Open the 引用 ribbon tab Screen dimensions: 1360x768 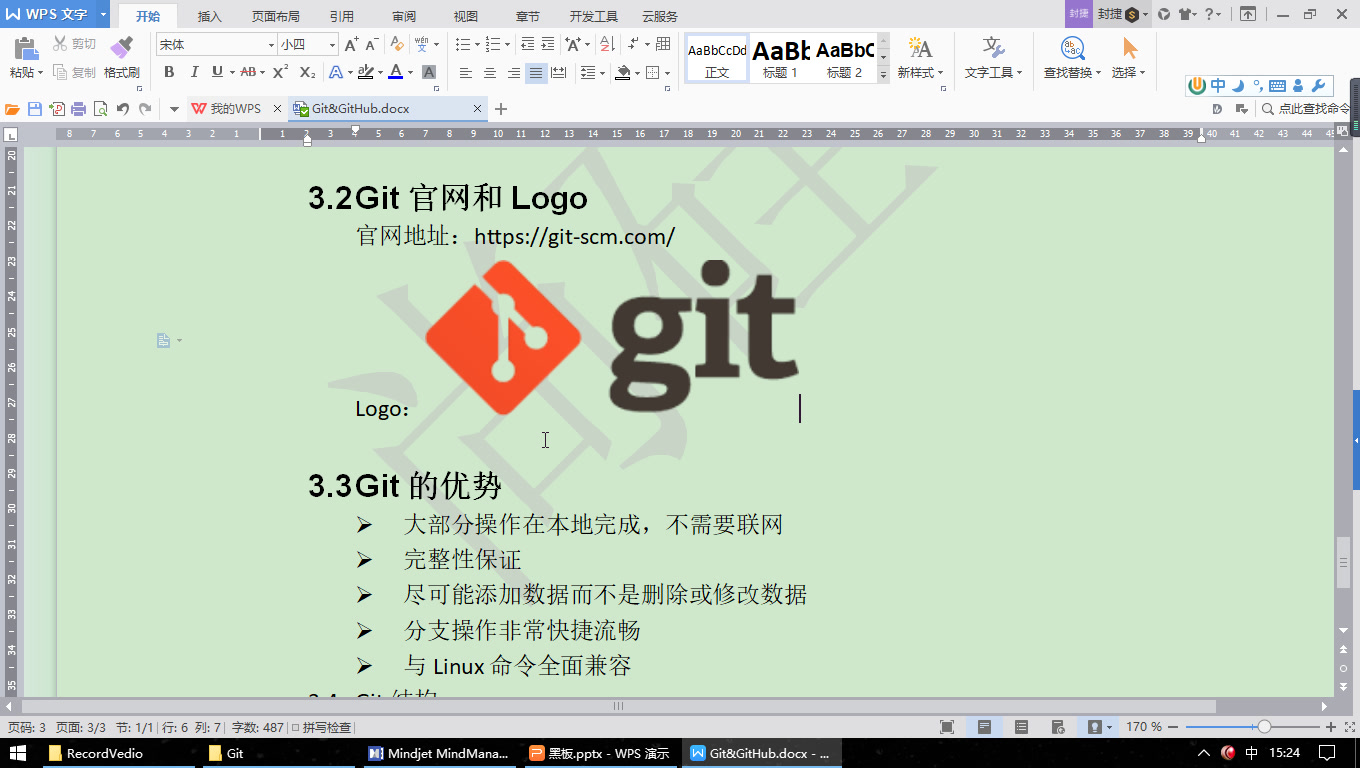click(341, 16)
